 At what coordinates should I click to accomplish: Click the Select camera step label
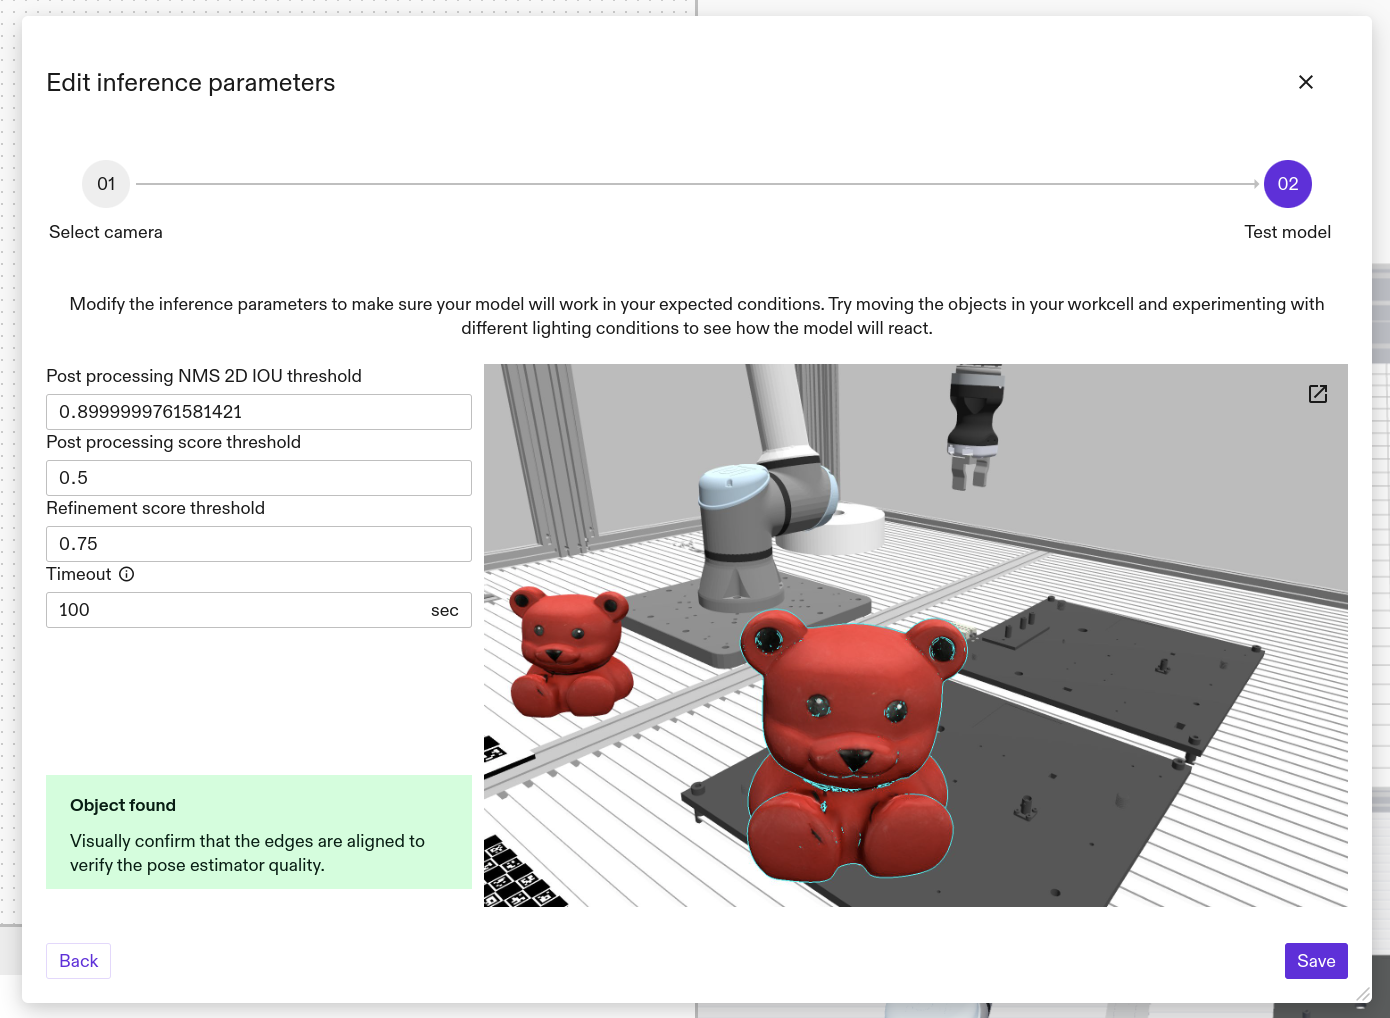tap(106, 232)
